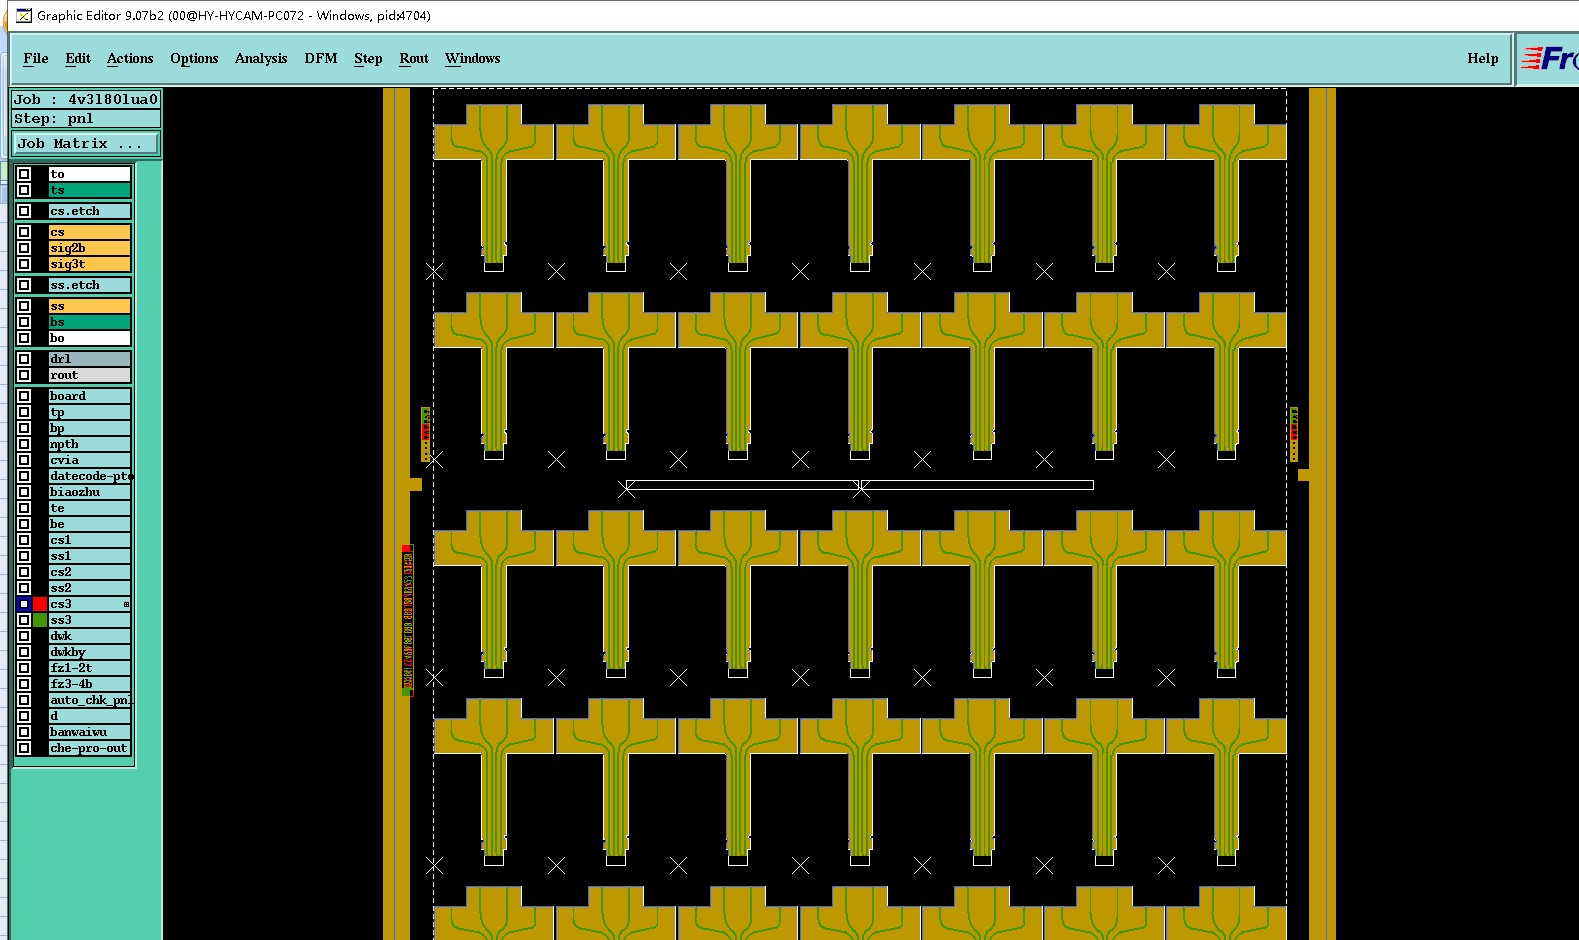Toggle the ss3 layer checkbox
Screen dimensions: 1579x940
(x=24, y=620)
